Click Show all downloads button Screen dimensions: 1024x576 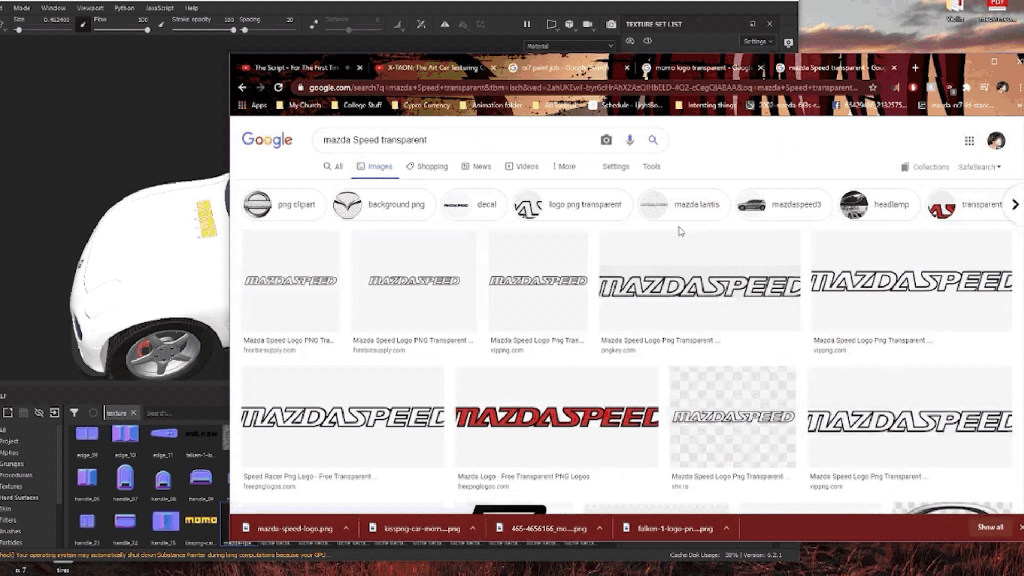pyautogui.click(x=990, y=527)
